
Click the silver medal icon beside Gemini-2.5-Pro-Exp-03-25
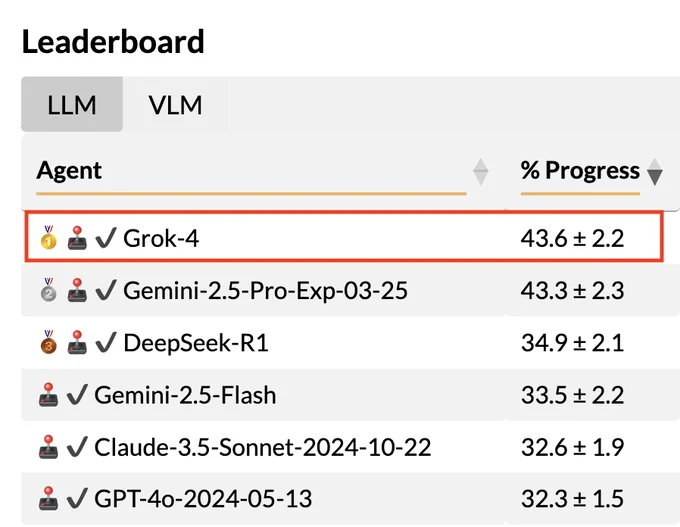[x=49, y=290]
